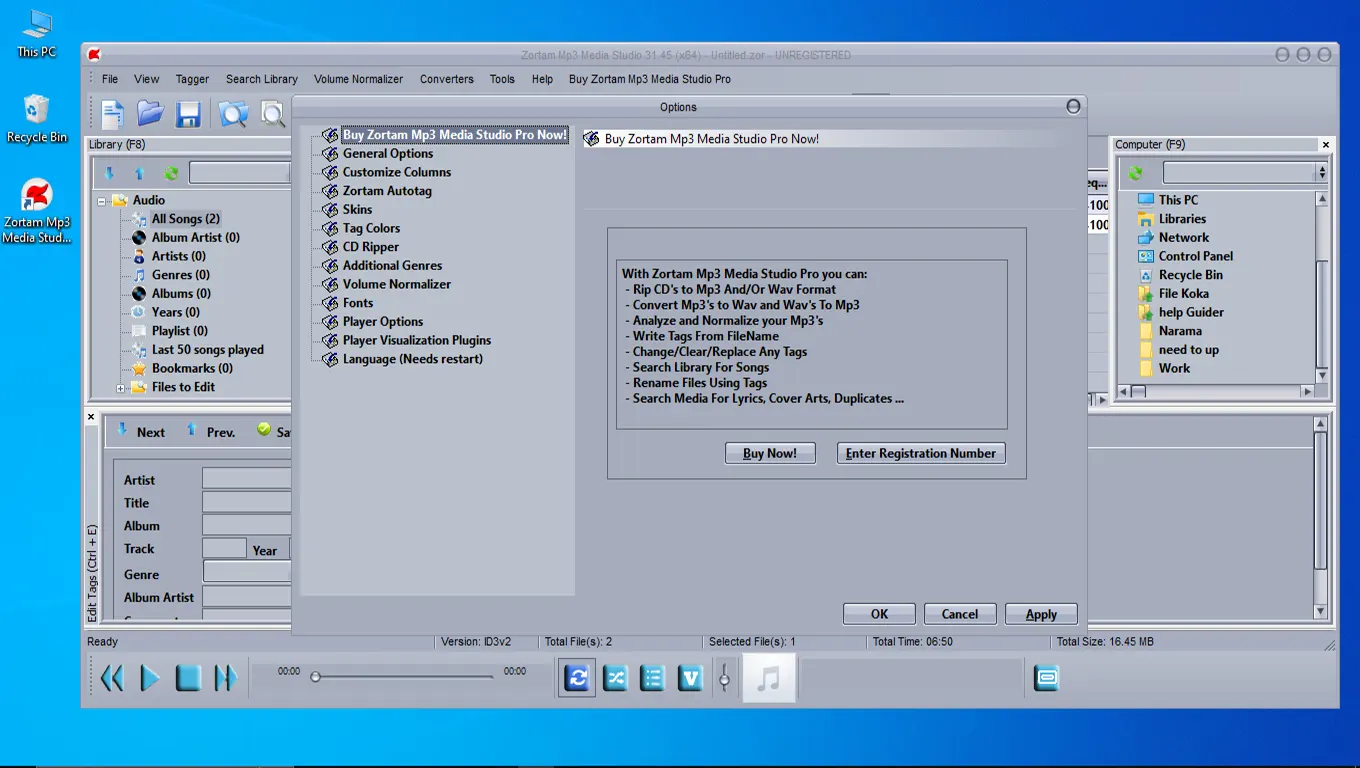Stop playback with the Stop button
Screen dimensions: 1360x768
(188, 678)
